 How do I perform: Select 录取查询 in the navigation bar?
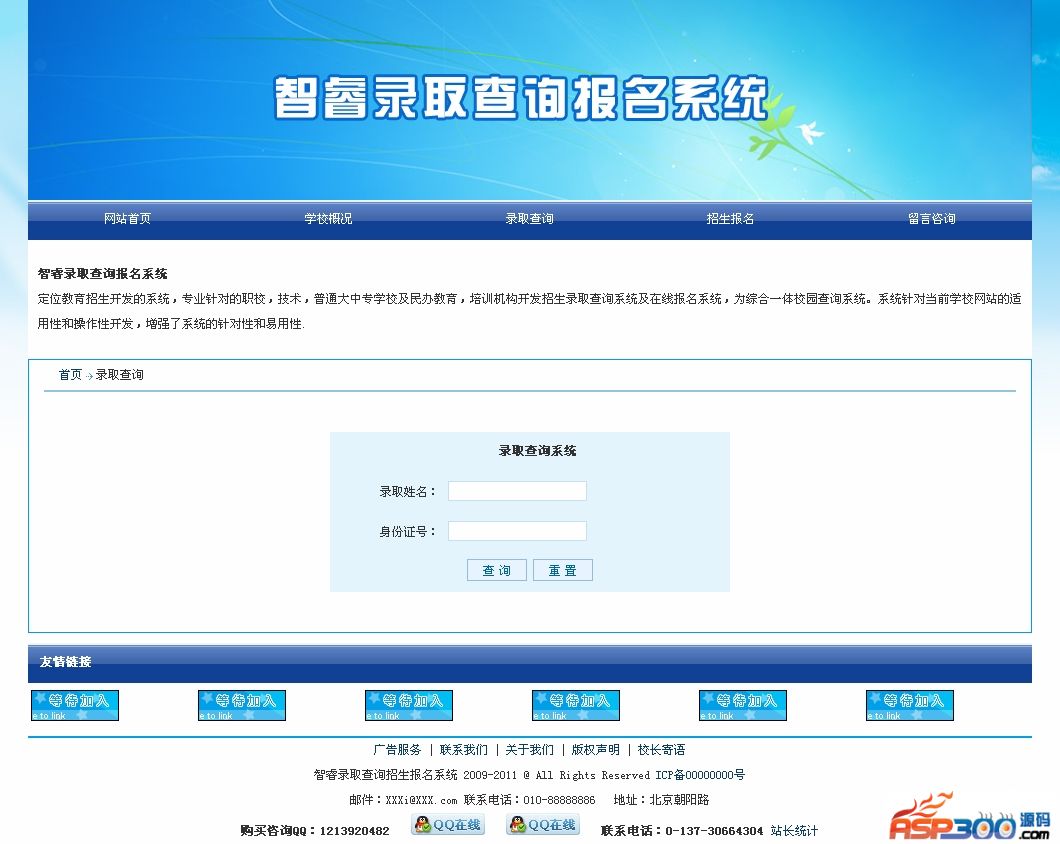pyautogui.click(x=529, y=218)
